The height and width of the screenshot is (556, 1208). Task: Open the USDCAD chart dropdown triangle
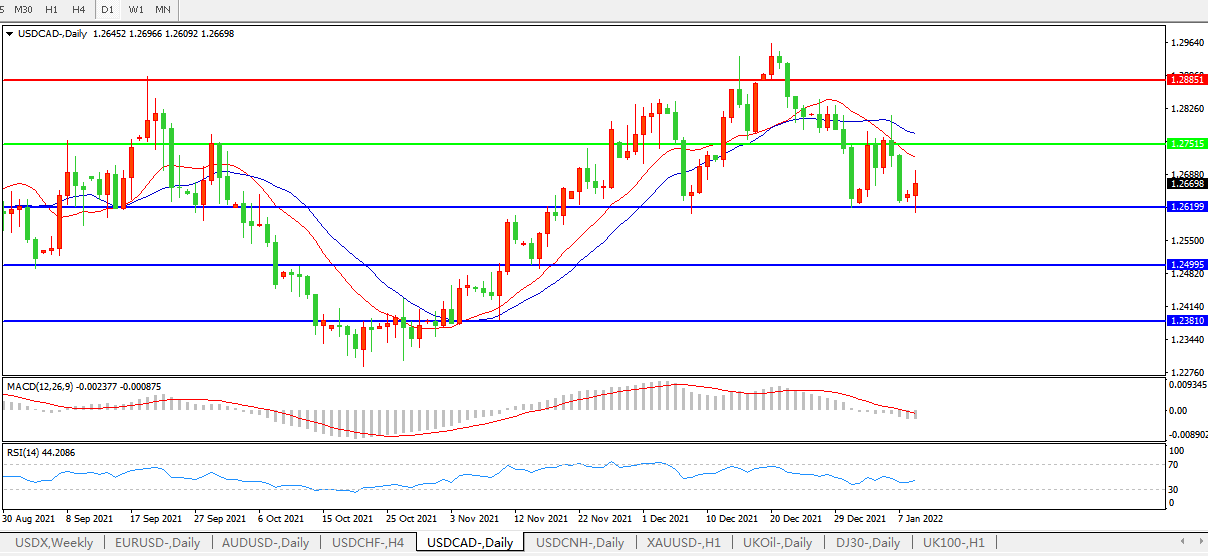point(10,33)
